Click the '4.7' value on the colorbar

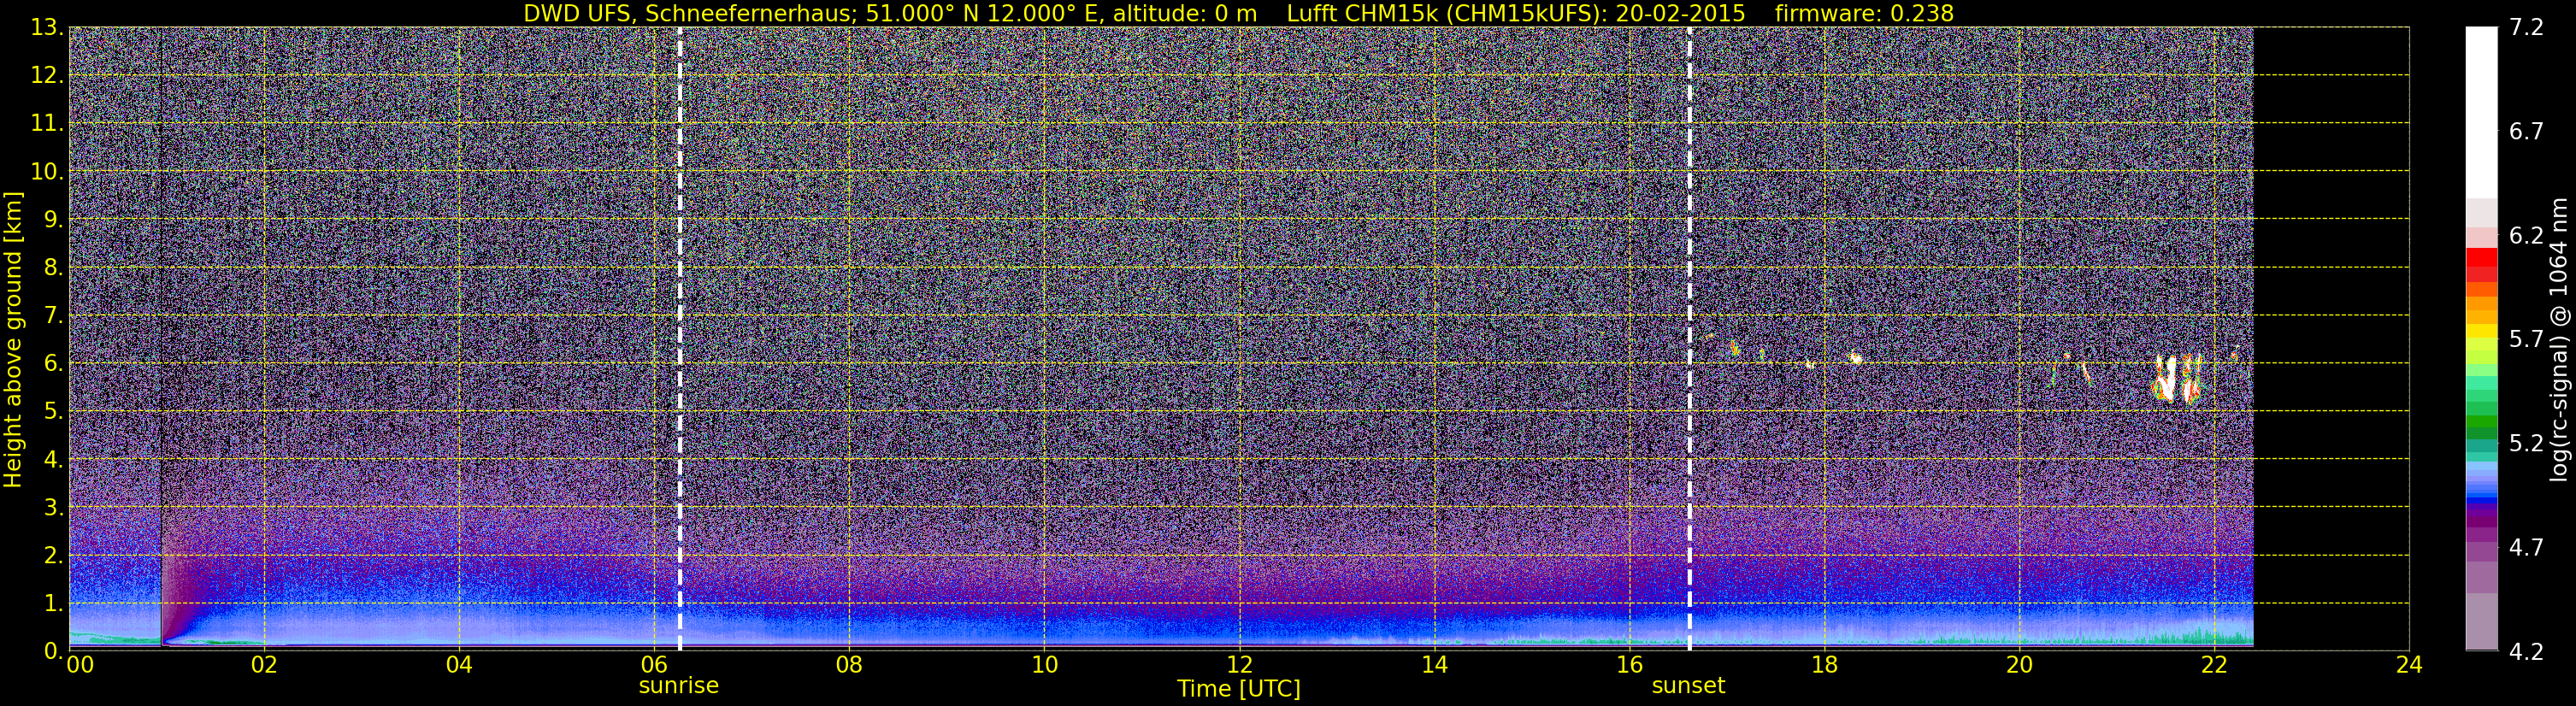click(x=2526, y=548)
